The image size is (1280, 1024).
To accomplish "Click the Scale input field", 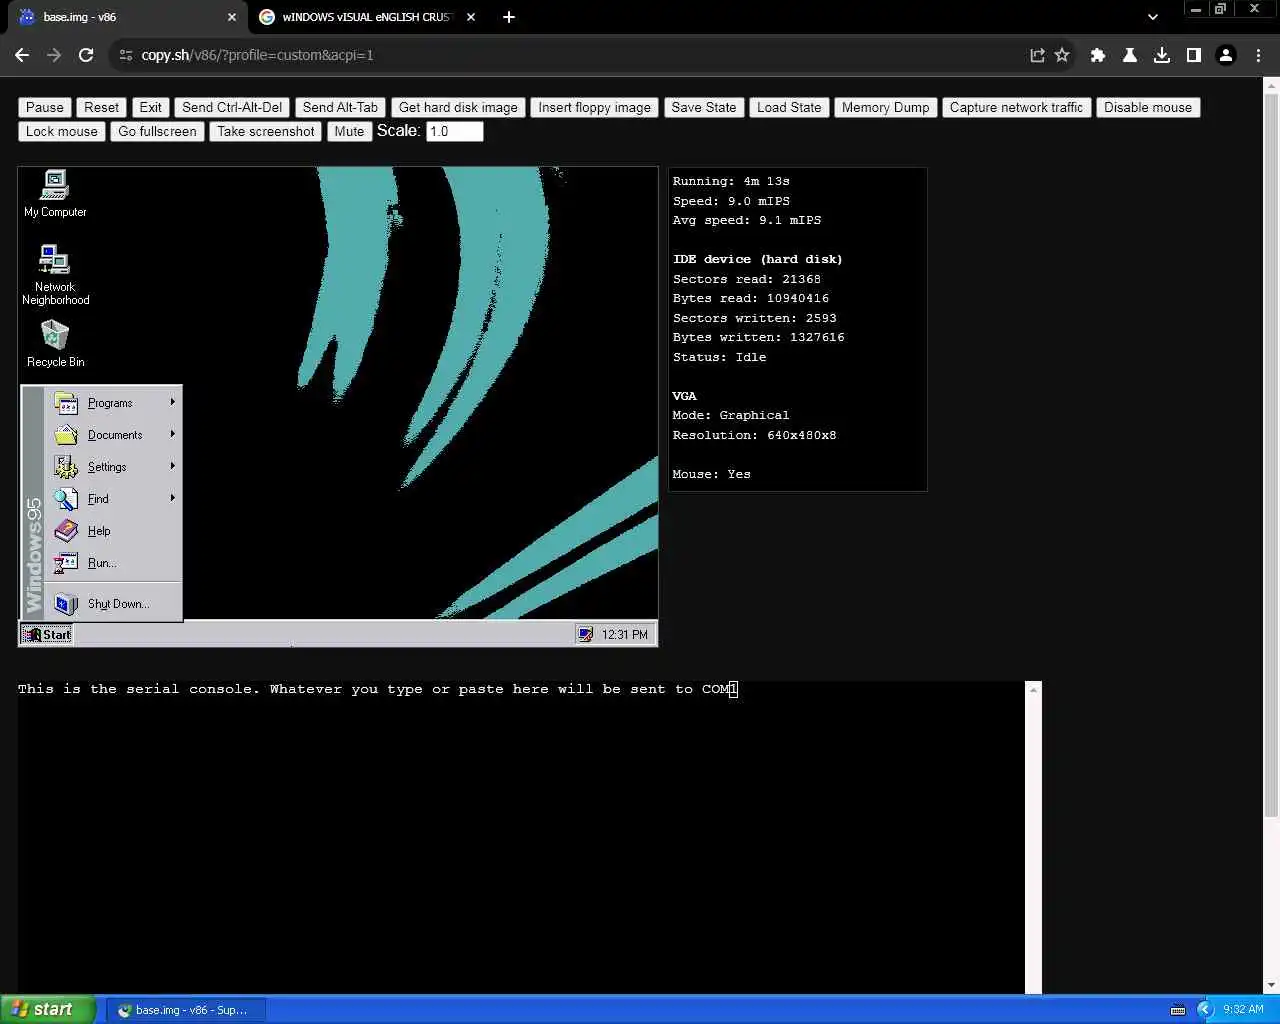I will click(455, 131).
